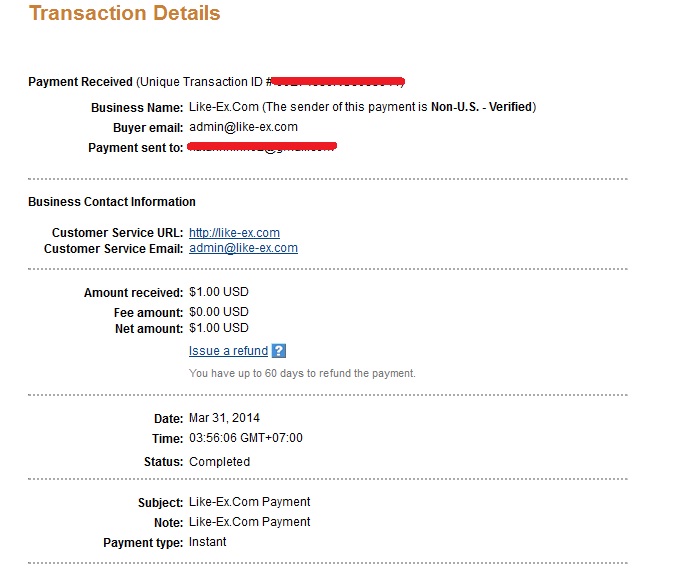This screenshot has height=573, width=682.
Task: Click the Business Contact Information heading
Action: (112, 202)
